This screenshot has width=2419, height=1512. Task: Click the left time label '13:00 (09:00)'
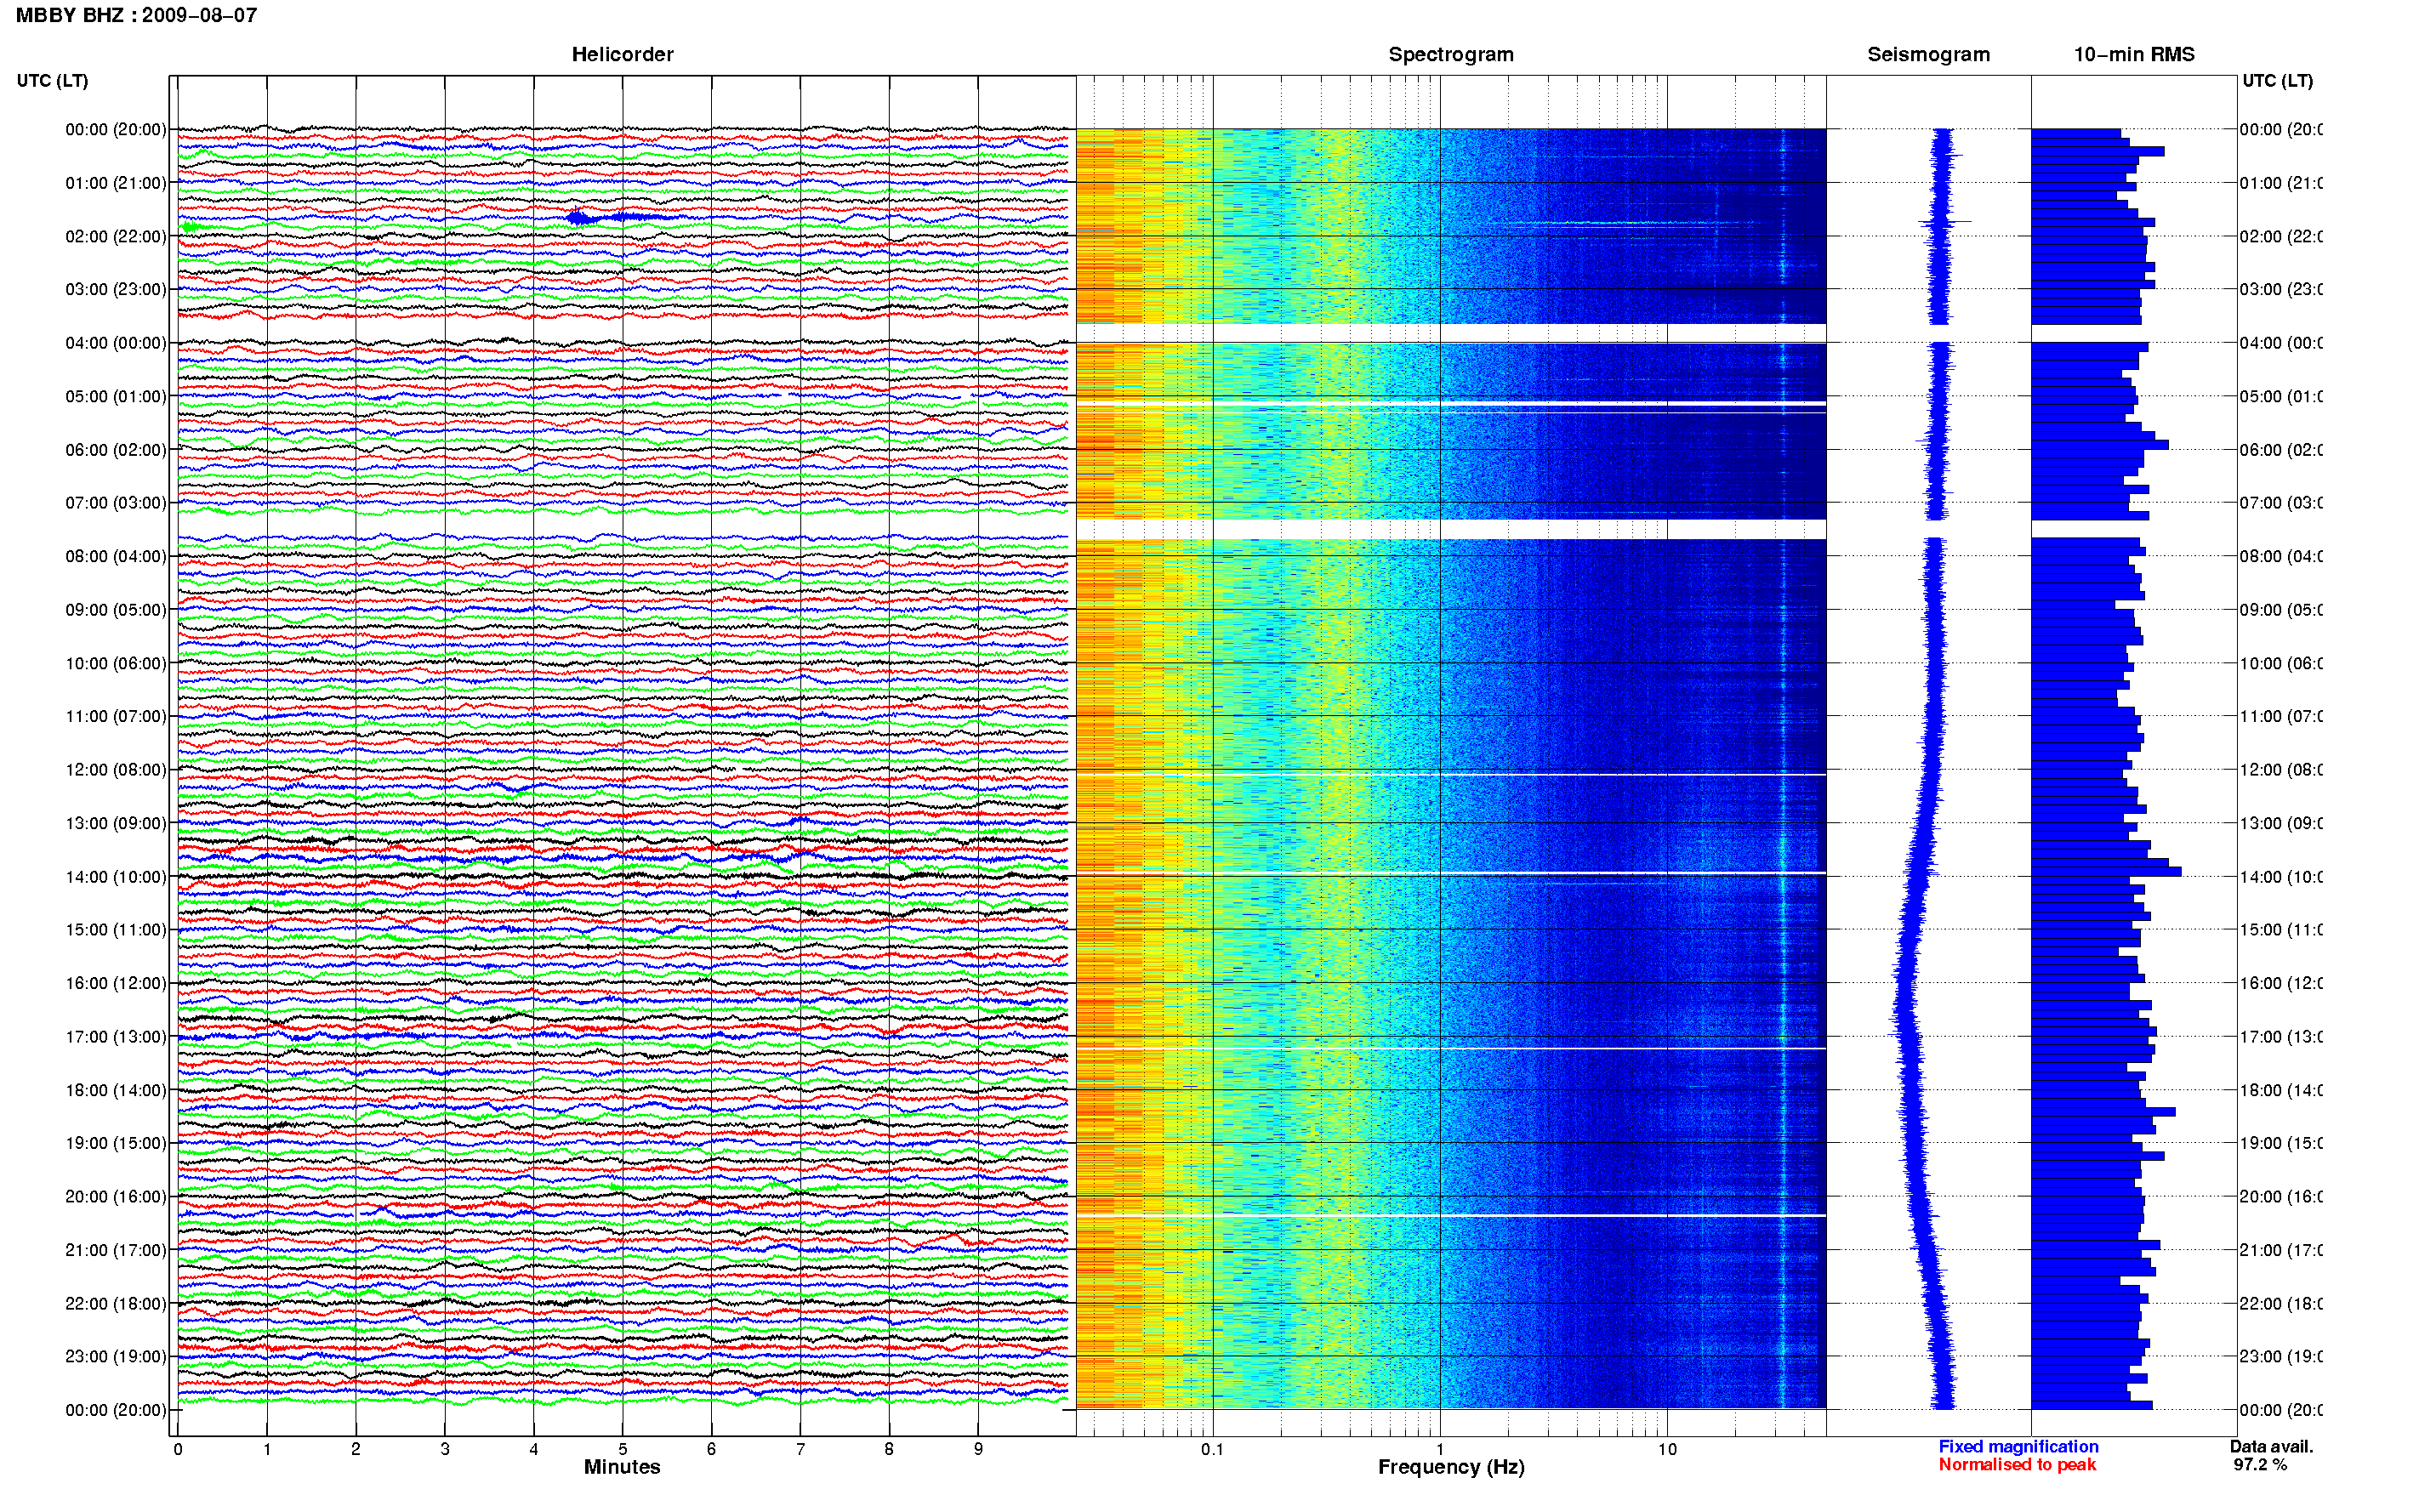click(x=116, y=823)
